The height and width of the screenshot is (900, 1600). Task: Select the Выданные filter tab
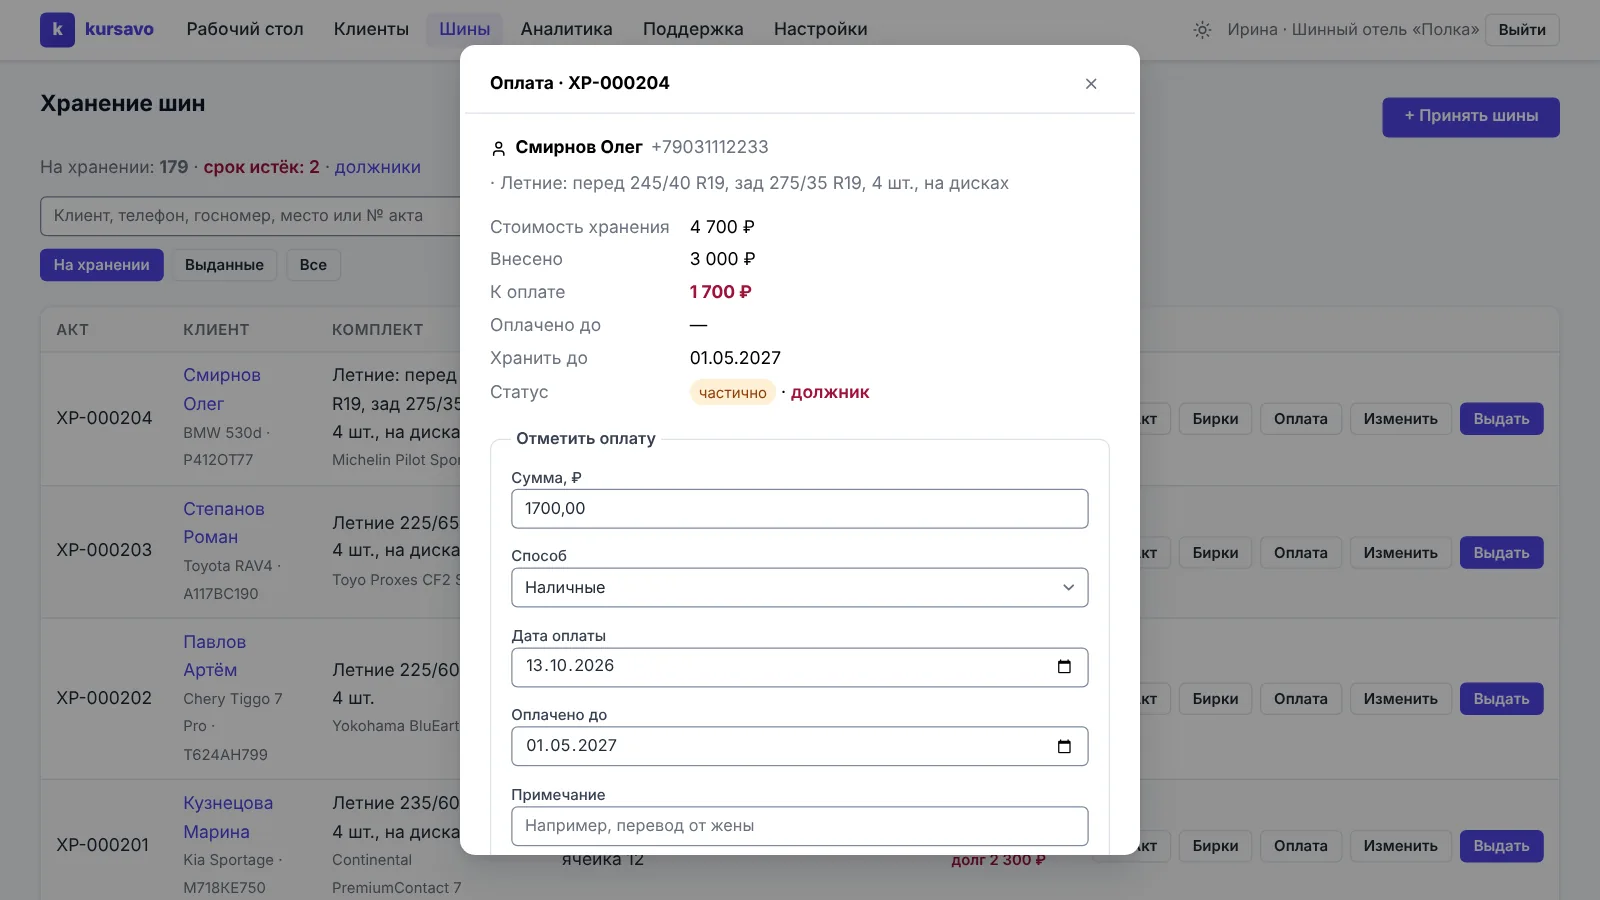coord(224,265)
